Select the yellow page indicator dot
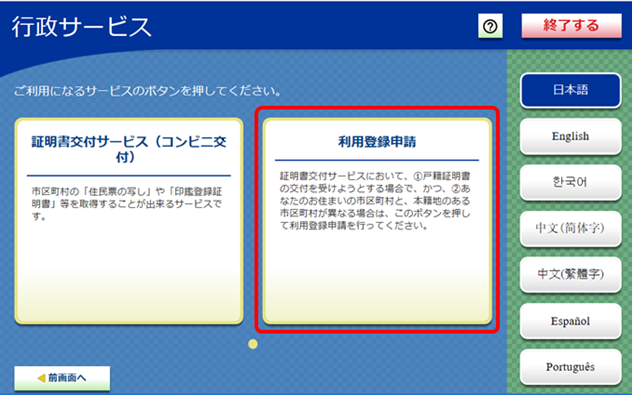This screenshot has height=395, width=632. (253, 344)
